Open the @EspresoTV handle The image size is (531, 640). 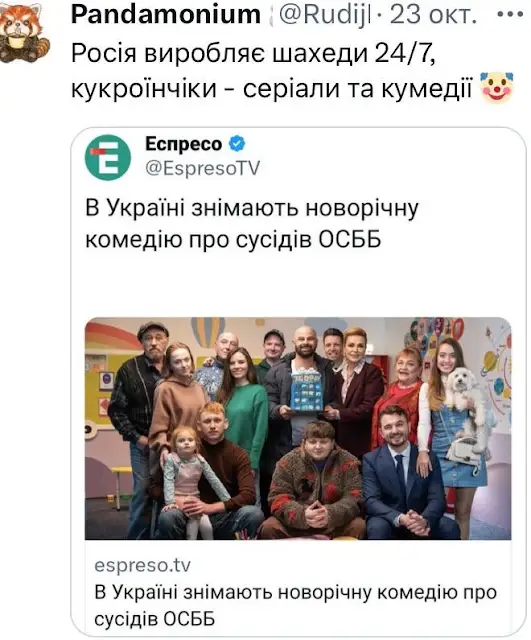pyautogui.click(x=202, y=168)
